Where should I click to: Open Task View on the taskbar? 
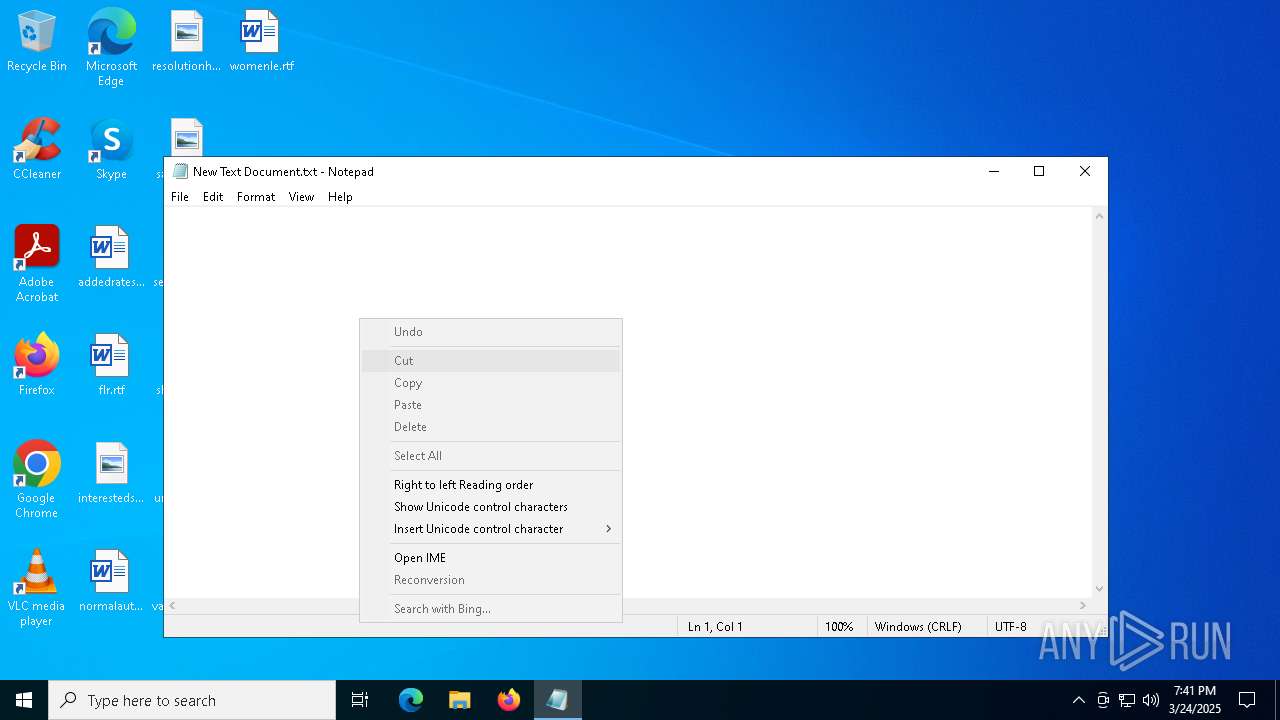coord(360,700)
